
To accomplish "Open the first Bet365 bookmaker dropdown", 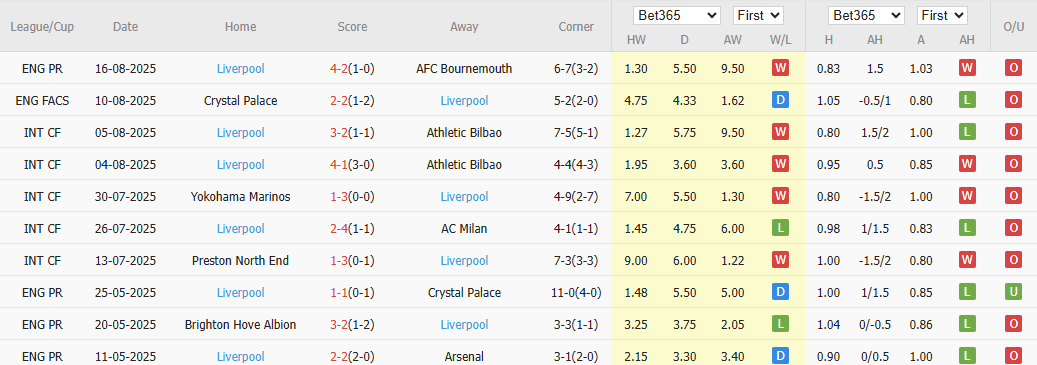I will coord(677,15).
